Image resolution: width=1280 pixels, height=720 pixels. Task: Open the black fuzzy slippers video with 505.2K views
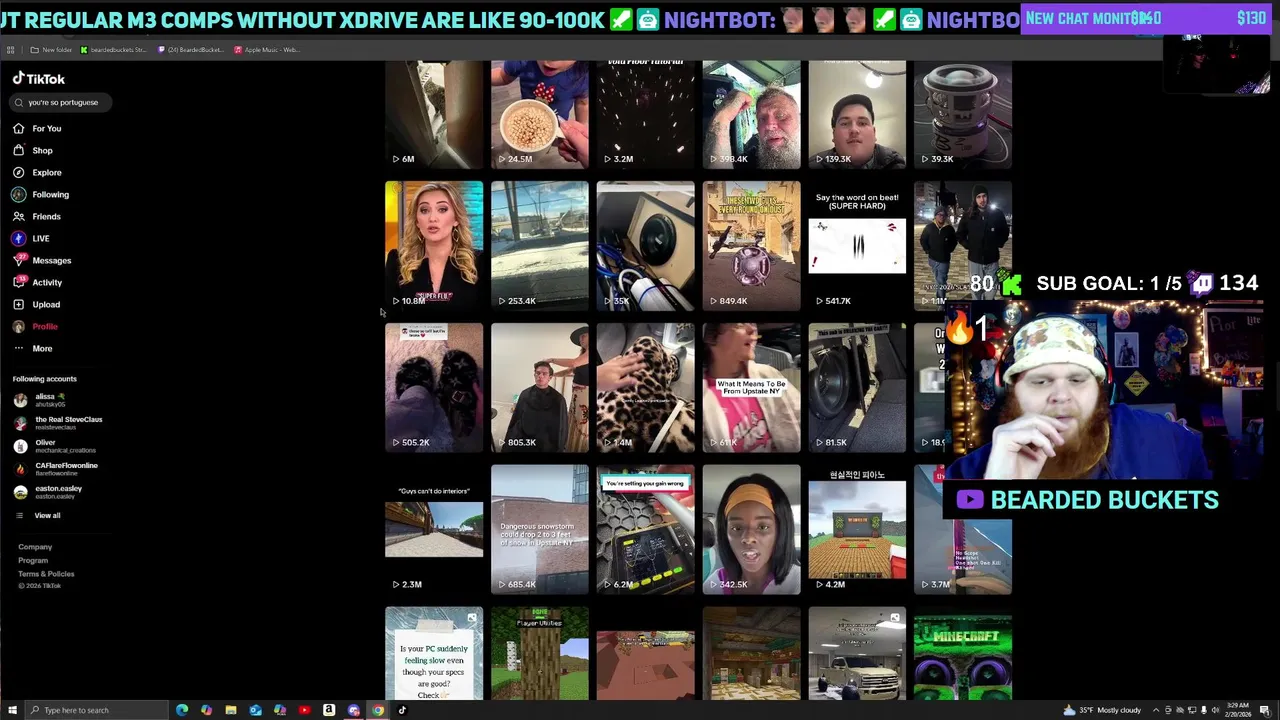pyautogui.click(x=434, y=387)
